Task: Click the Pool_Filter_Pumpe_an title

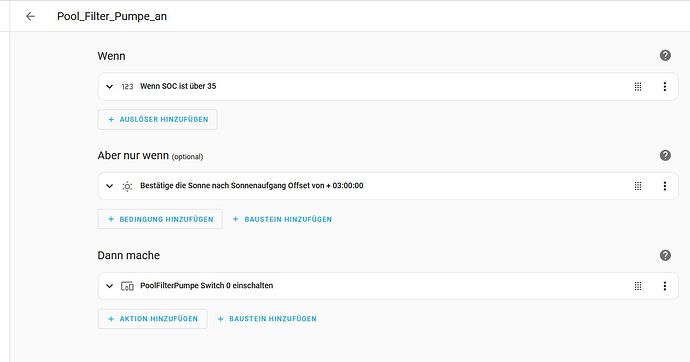Action: (112, 16)
